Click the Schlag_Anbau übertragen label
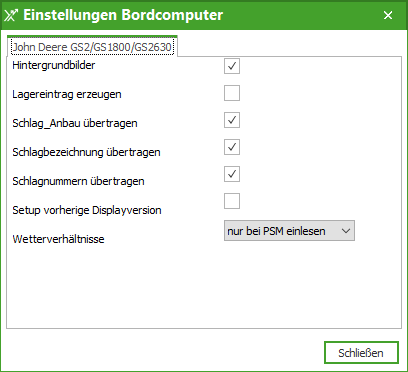Screen dimensions: 408x372 (75, 123)
